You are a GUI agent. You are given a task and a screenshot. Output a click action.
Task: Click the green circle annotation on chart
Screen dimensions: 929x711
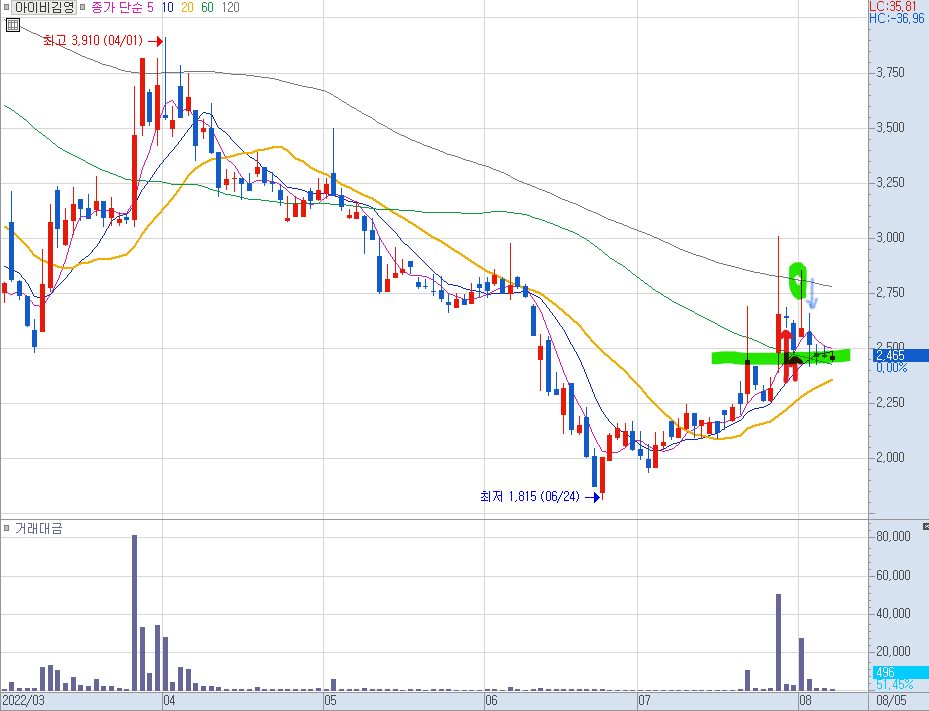(797, 280)
